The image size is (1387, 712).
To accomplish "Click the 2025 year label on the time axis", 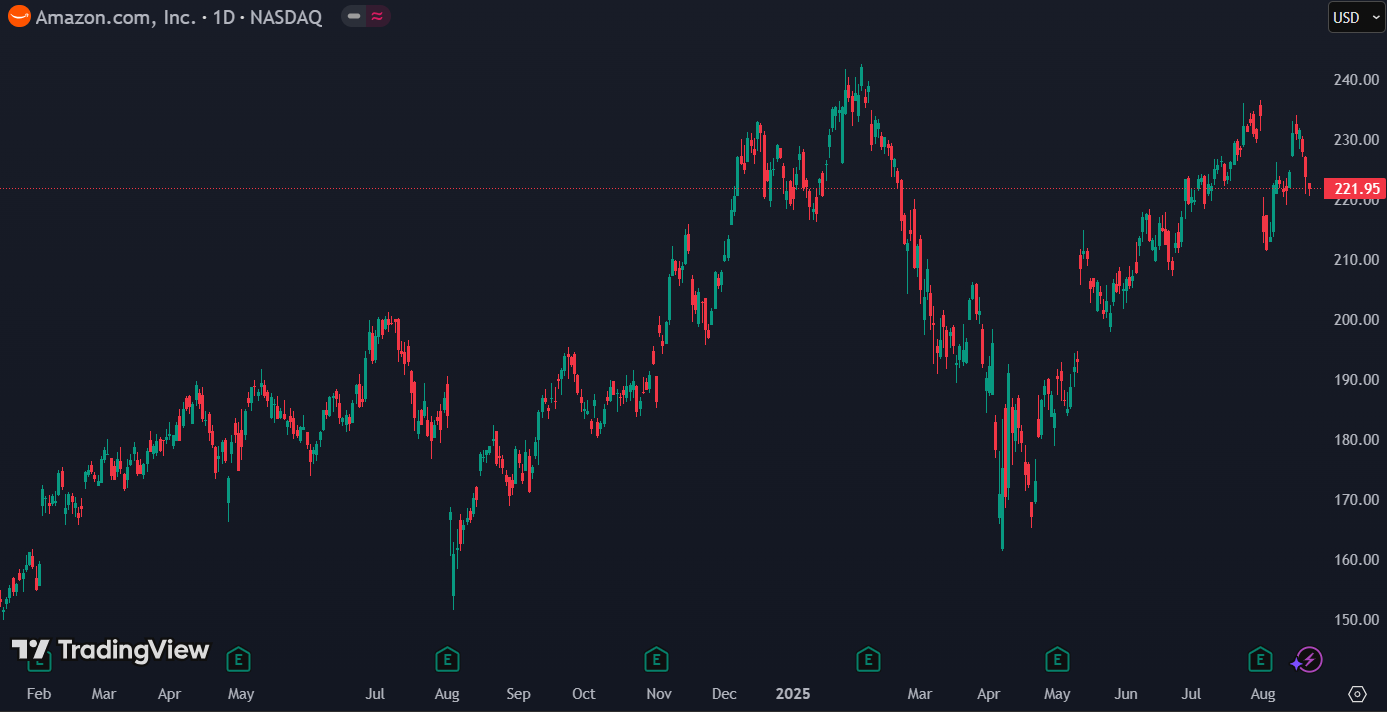I will pyautogui.click(x=793, y=694).
